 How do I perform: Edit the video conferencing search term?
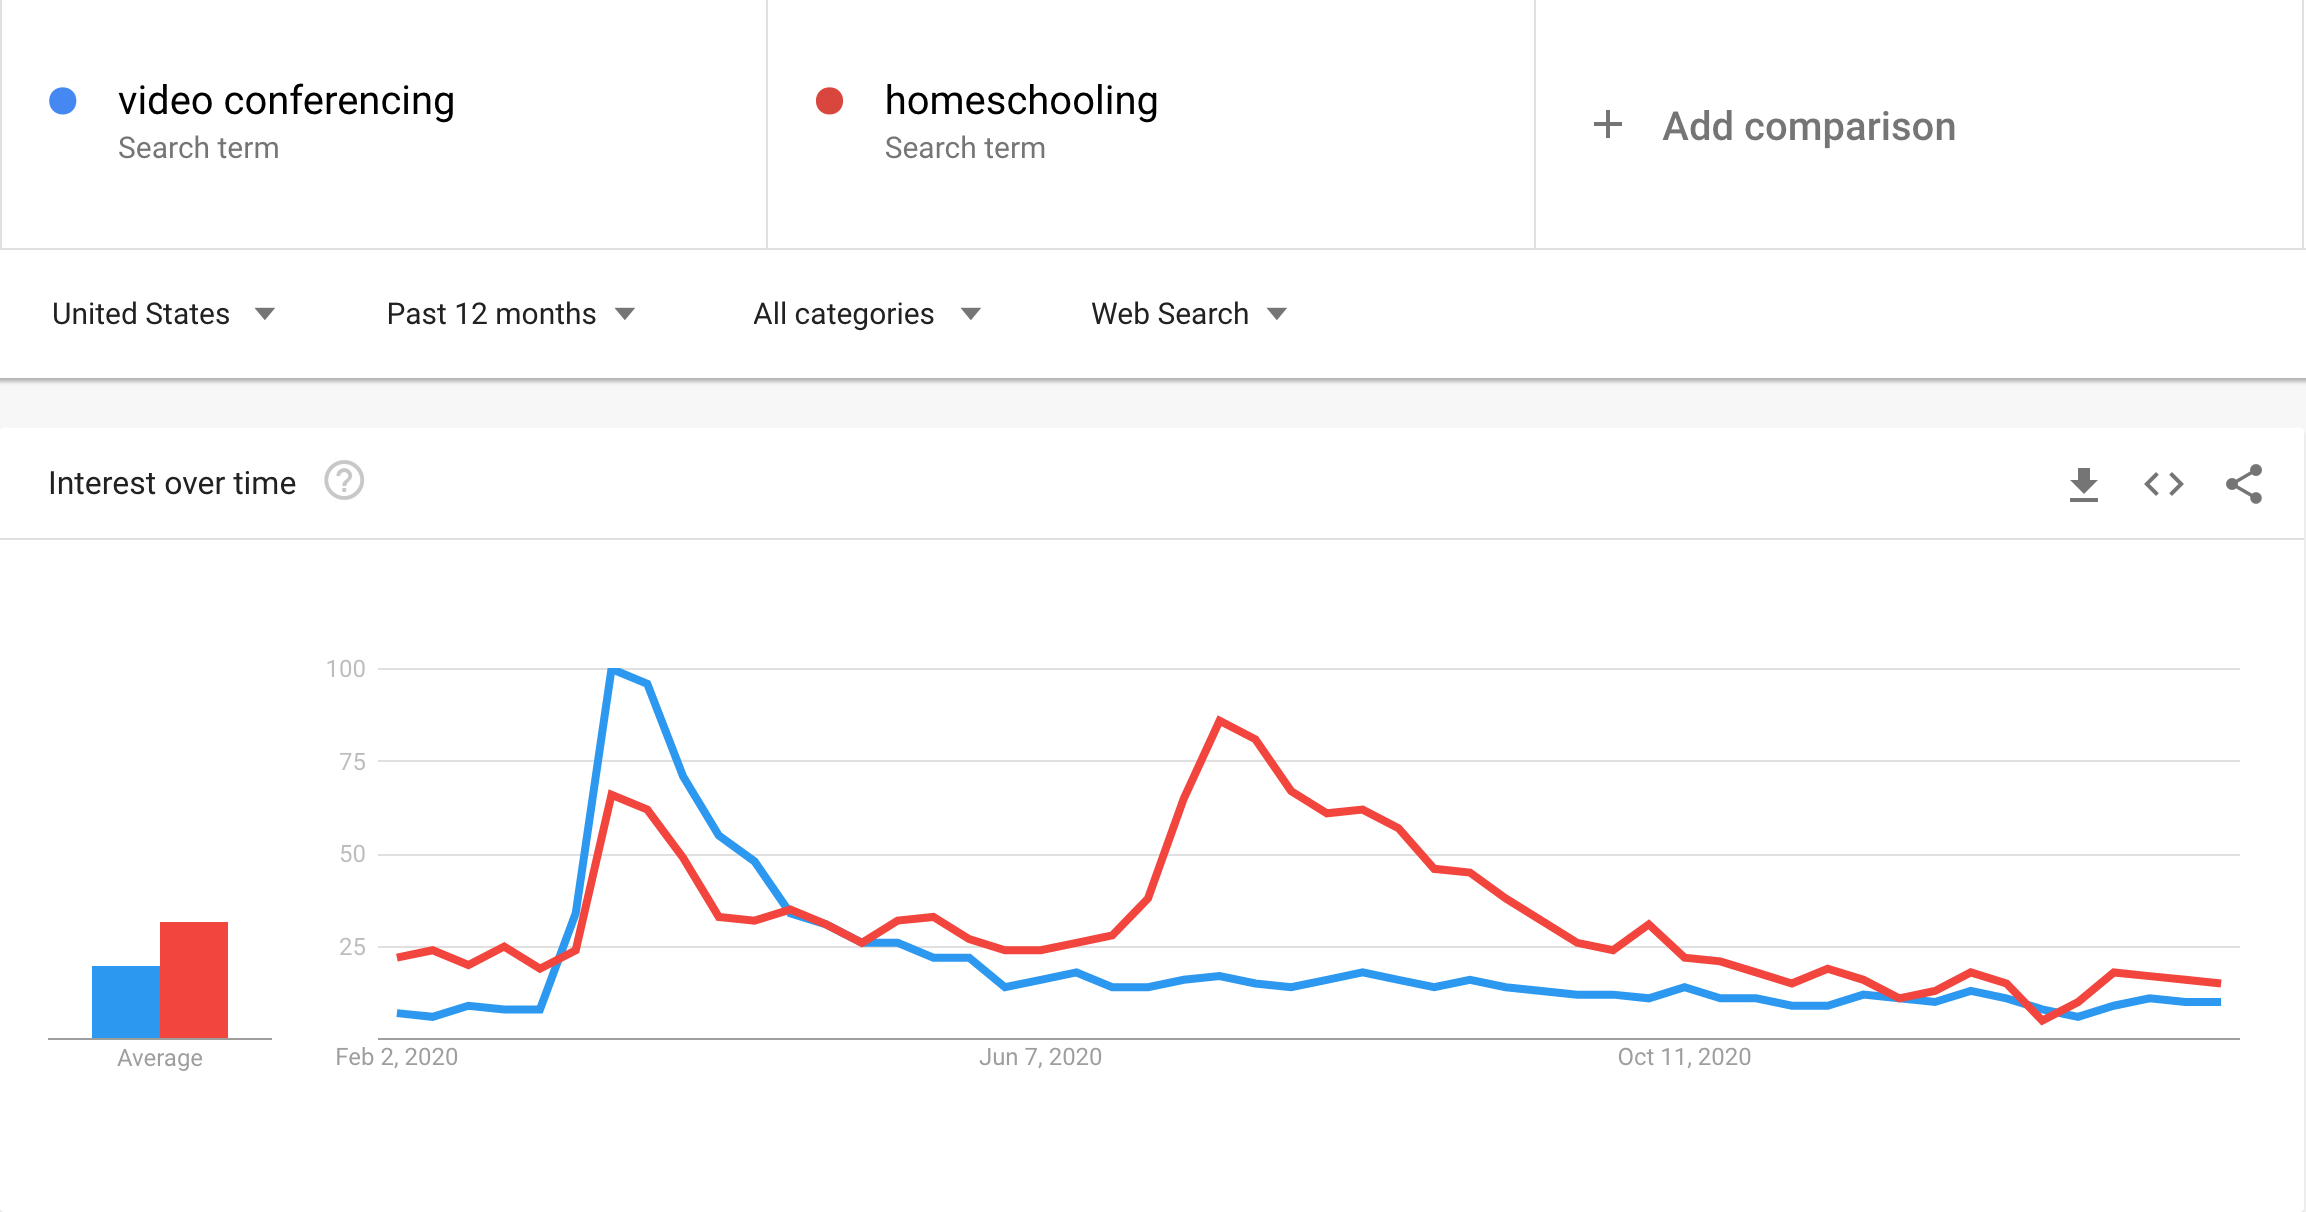286,101
